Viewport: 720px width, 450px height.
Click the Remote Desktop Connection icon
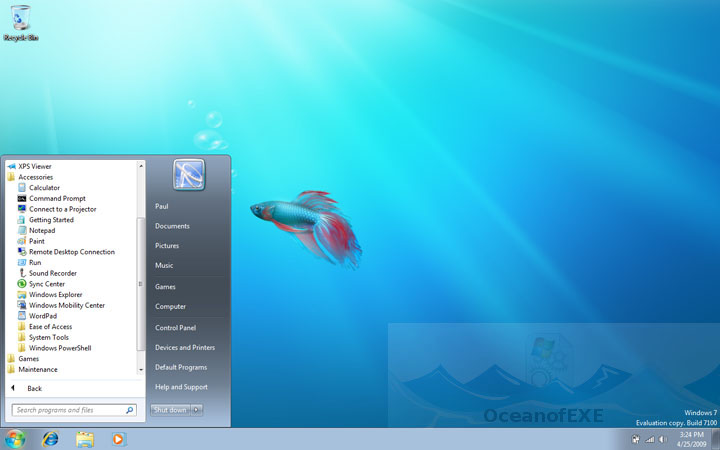(x=22, y=252)
